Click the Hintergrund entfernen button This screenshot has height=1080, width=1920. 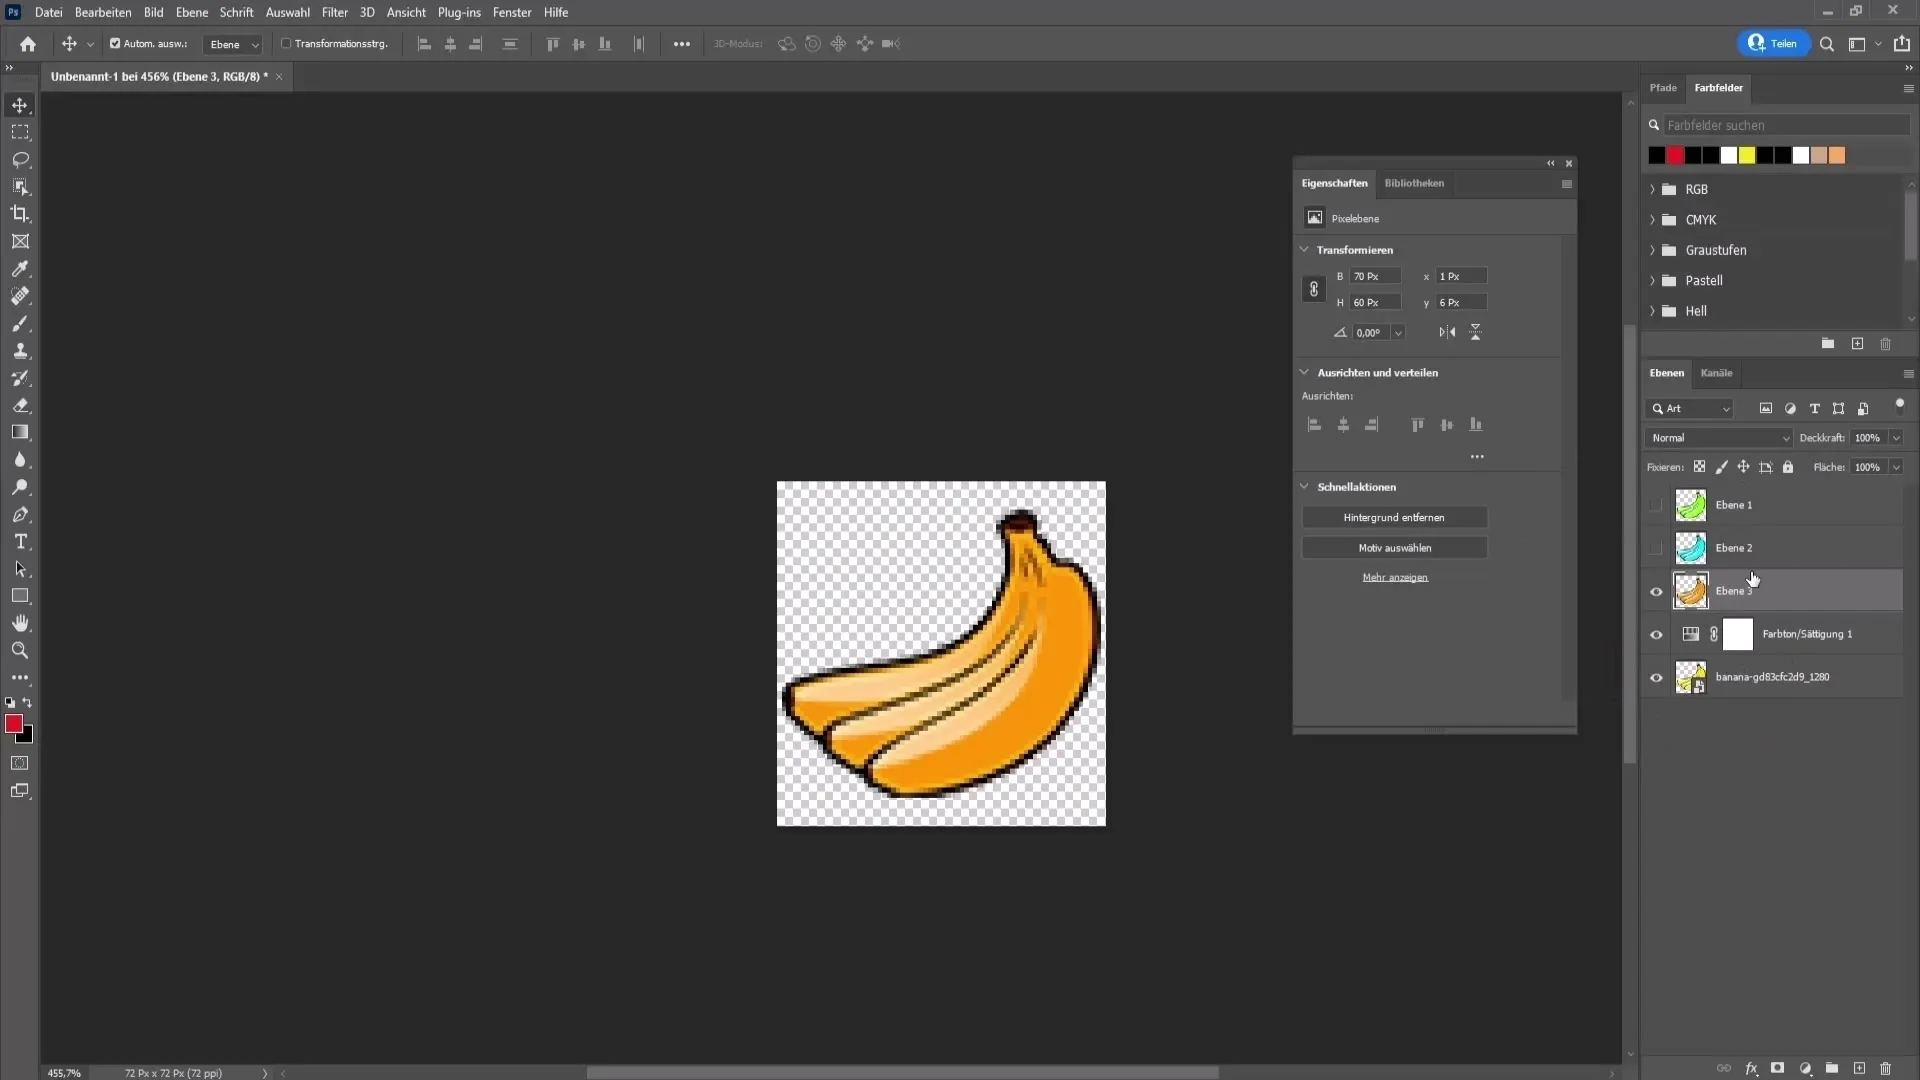tap(1394, 518)
